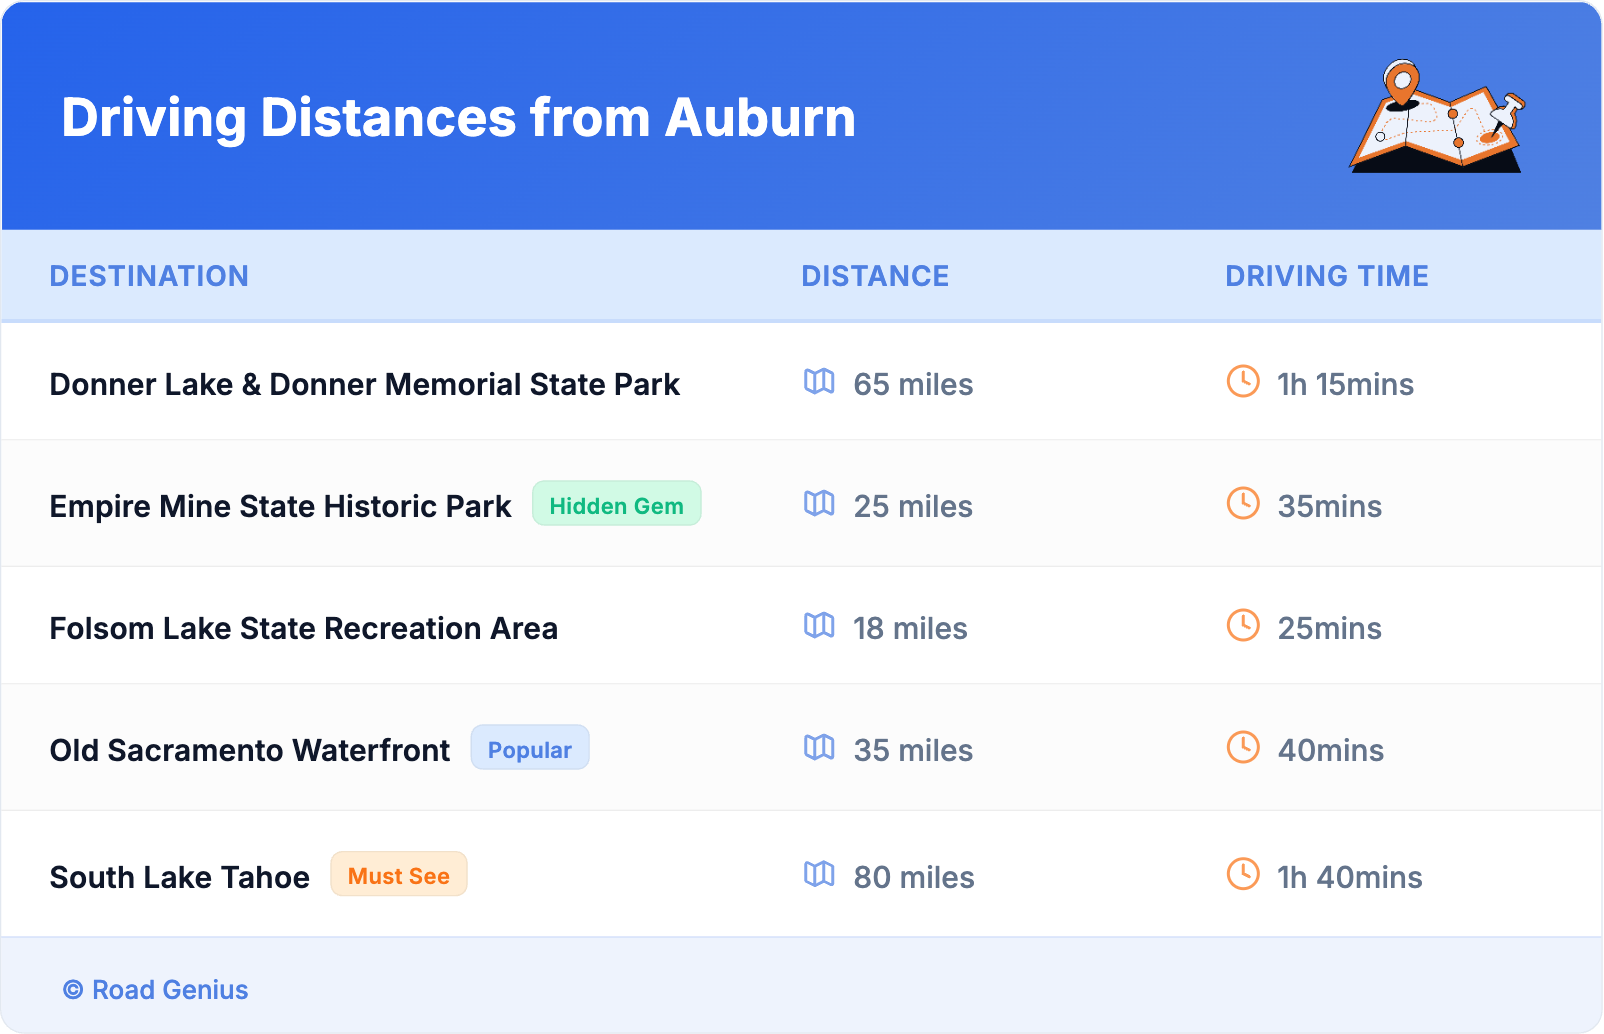Click the clock icon beside 1h 40mins
The height and width of the screenshot is (1034, 1604).
tap(1243, 875)
